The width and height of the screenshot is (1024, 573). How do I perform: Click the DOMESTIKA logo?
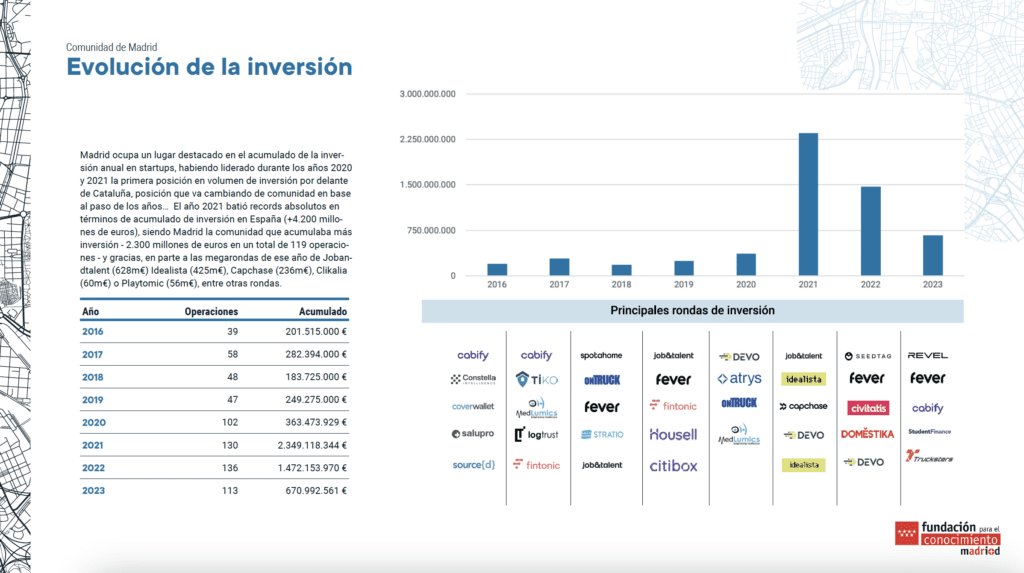[867, 434]
